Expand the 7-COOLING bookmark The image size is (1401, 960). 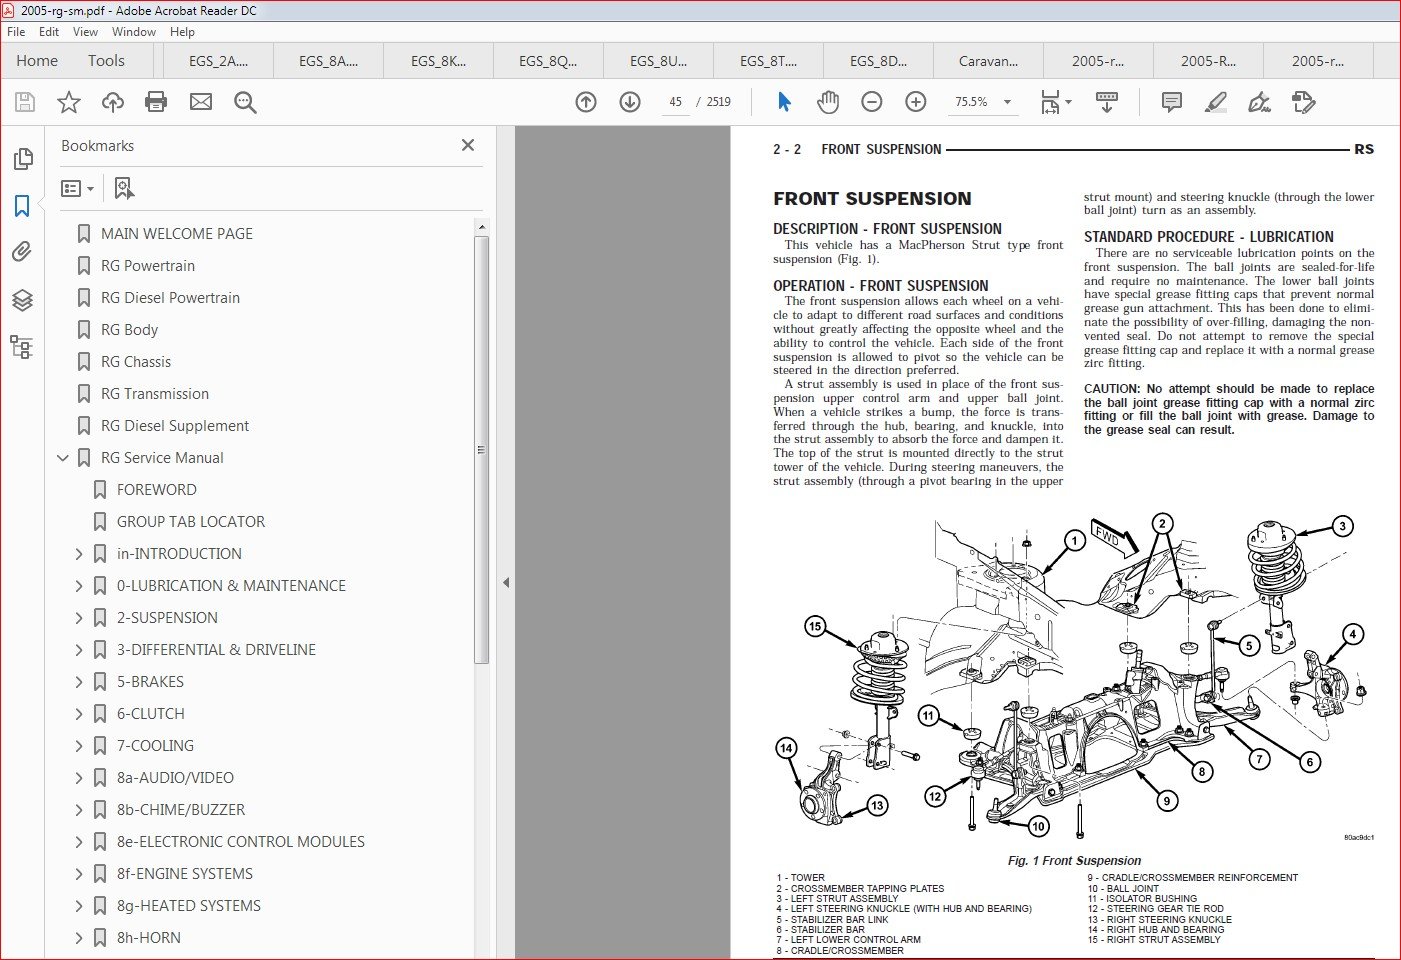coord(79,746)
